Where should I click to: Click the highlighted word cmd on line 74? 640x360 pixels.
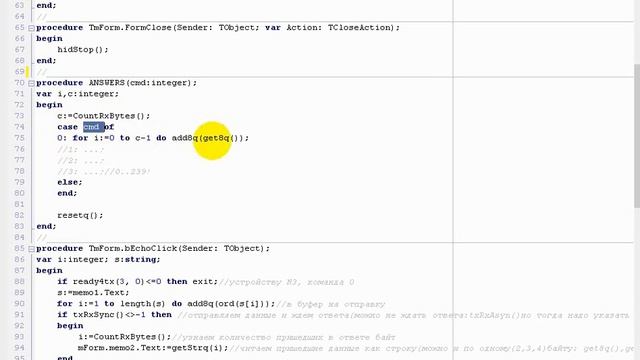(x=93, y=127)
